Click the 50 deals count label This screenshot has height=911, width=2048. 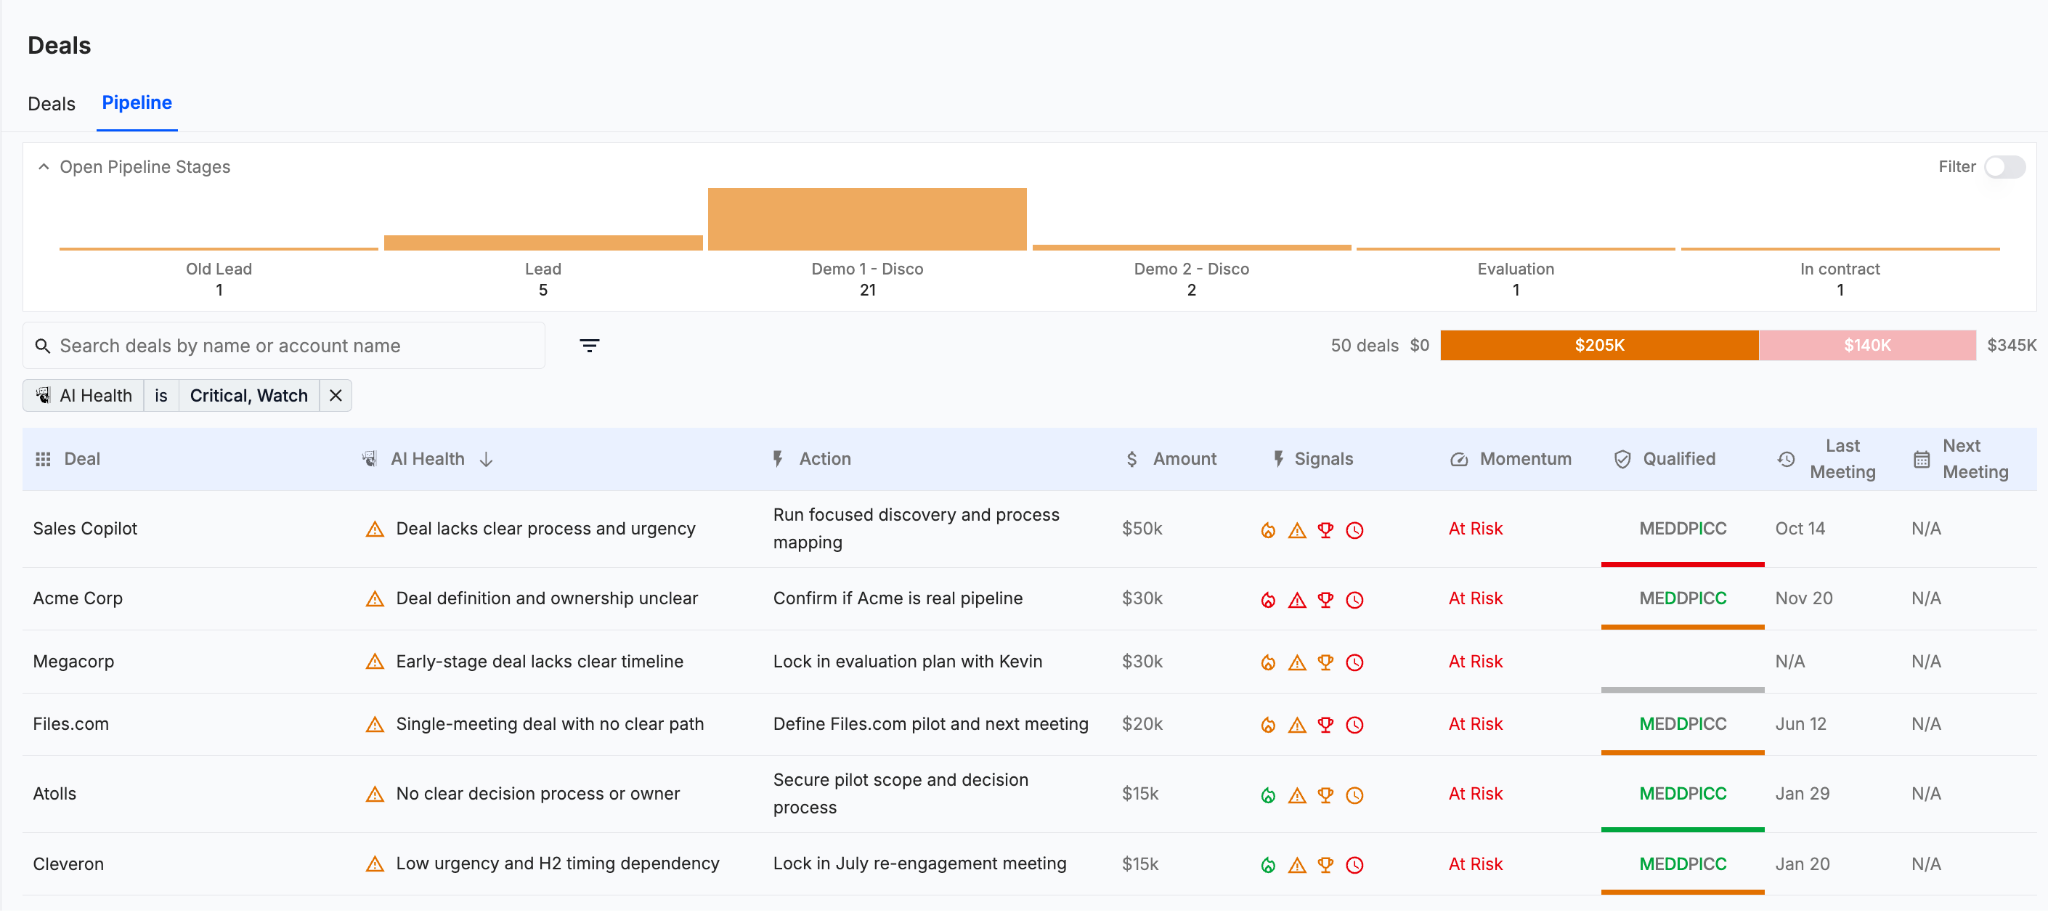[x=1364, y=345]
